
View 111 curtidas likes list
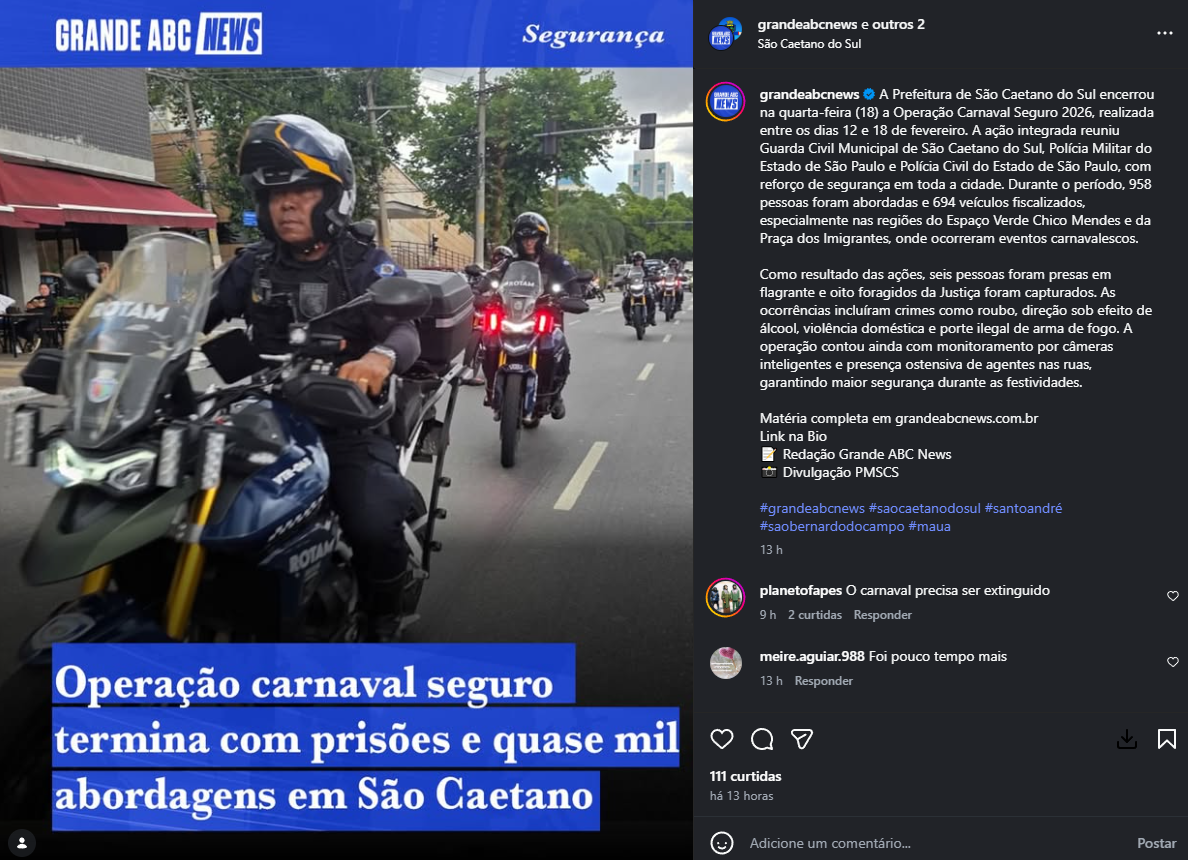[x=746, y=776]
